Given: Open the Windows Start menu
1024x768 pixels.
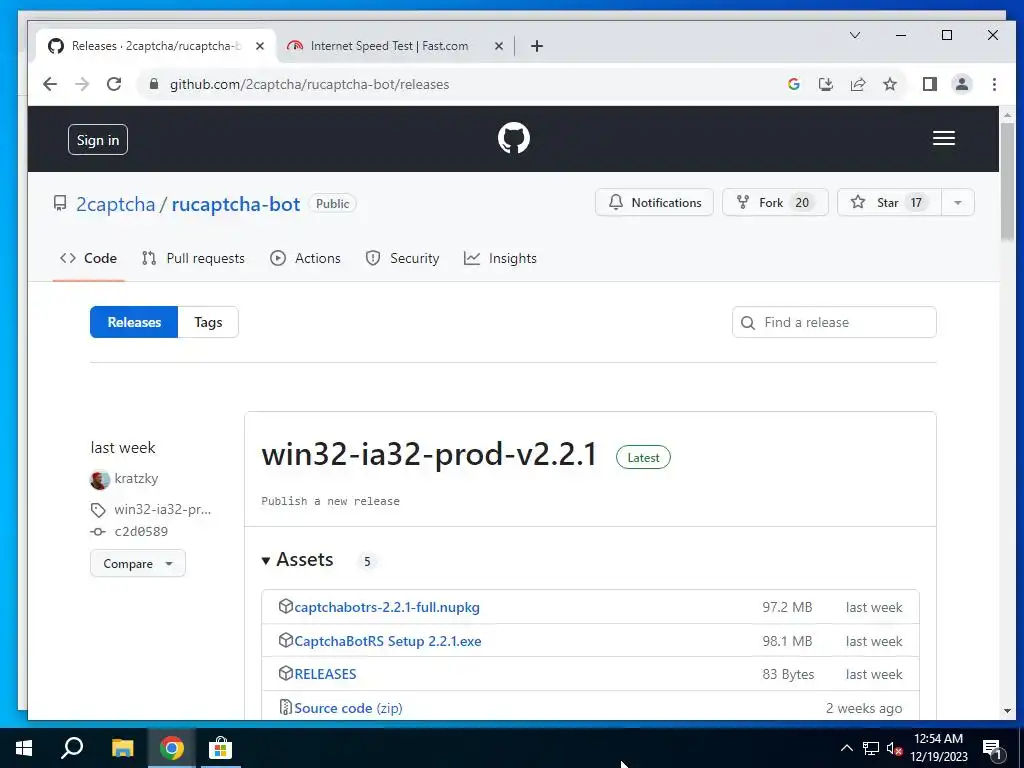Looking at the screenshot, I should pos(24,748).
